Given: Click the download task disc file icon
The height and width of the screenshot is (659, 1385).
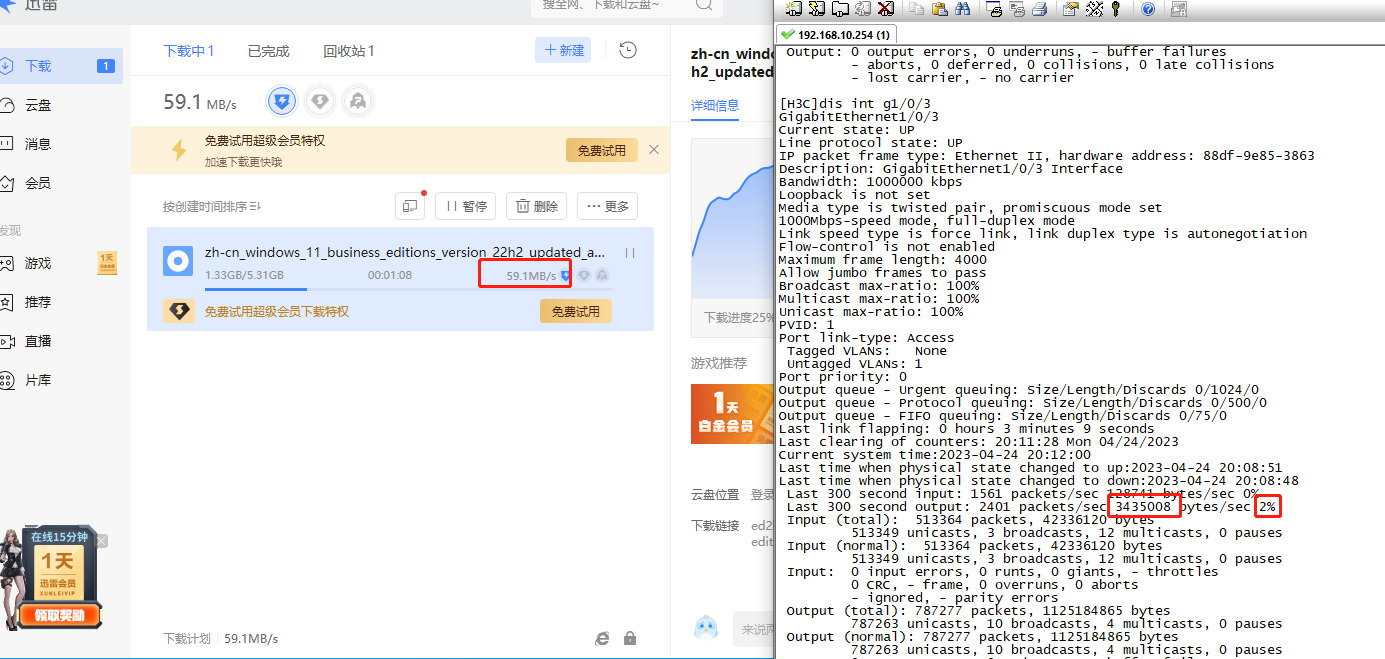Looking at the screenshot, I should click(178, 262).
